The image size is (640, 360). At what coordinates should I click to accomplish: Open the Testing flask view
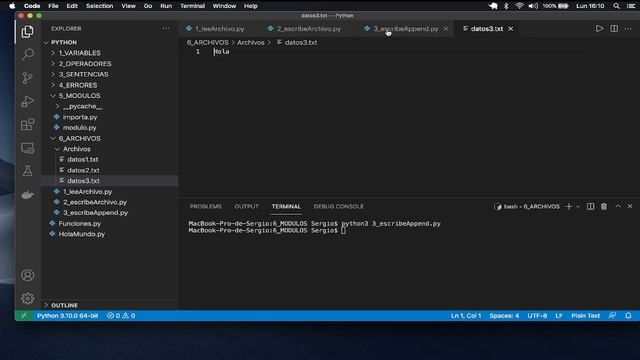click(27, 171)
